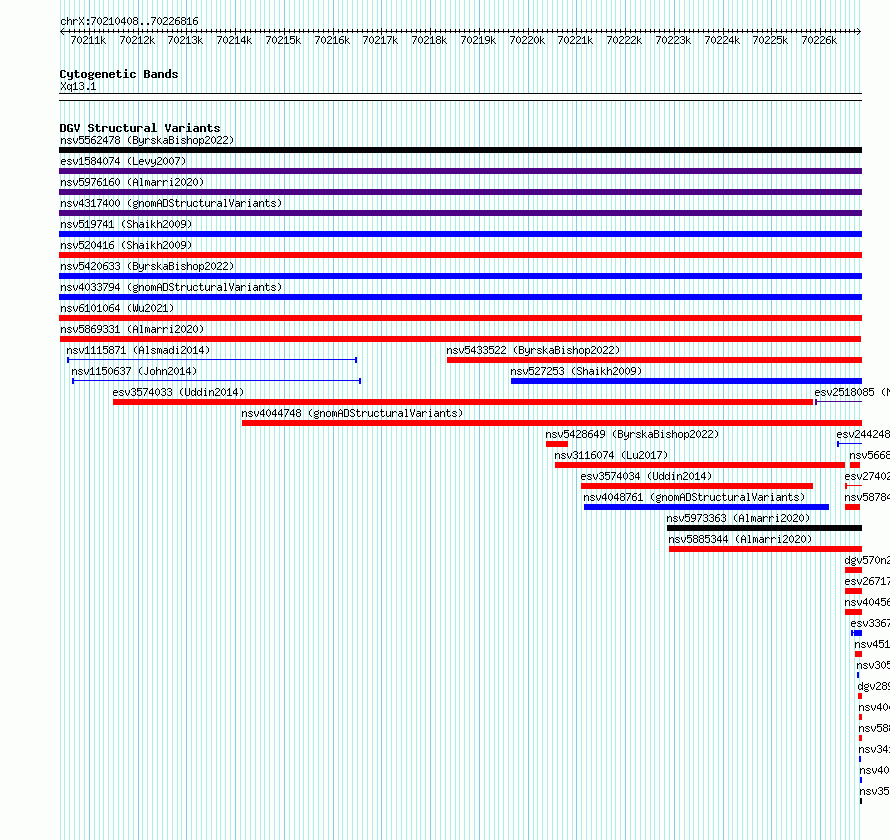Click the 70214k ruler tick label
Screen dimensions: 890x840
[x=234, y=40]
